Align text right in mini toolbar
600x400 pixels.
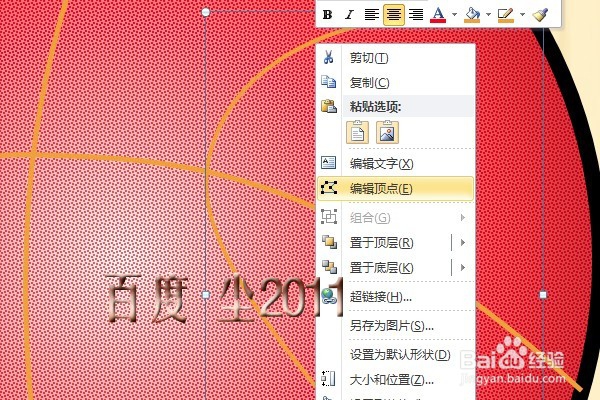coord(416,15)
